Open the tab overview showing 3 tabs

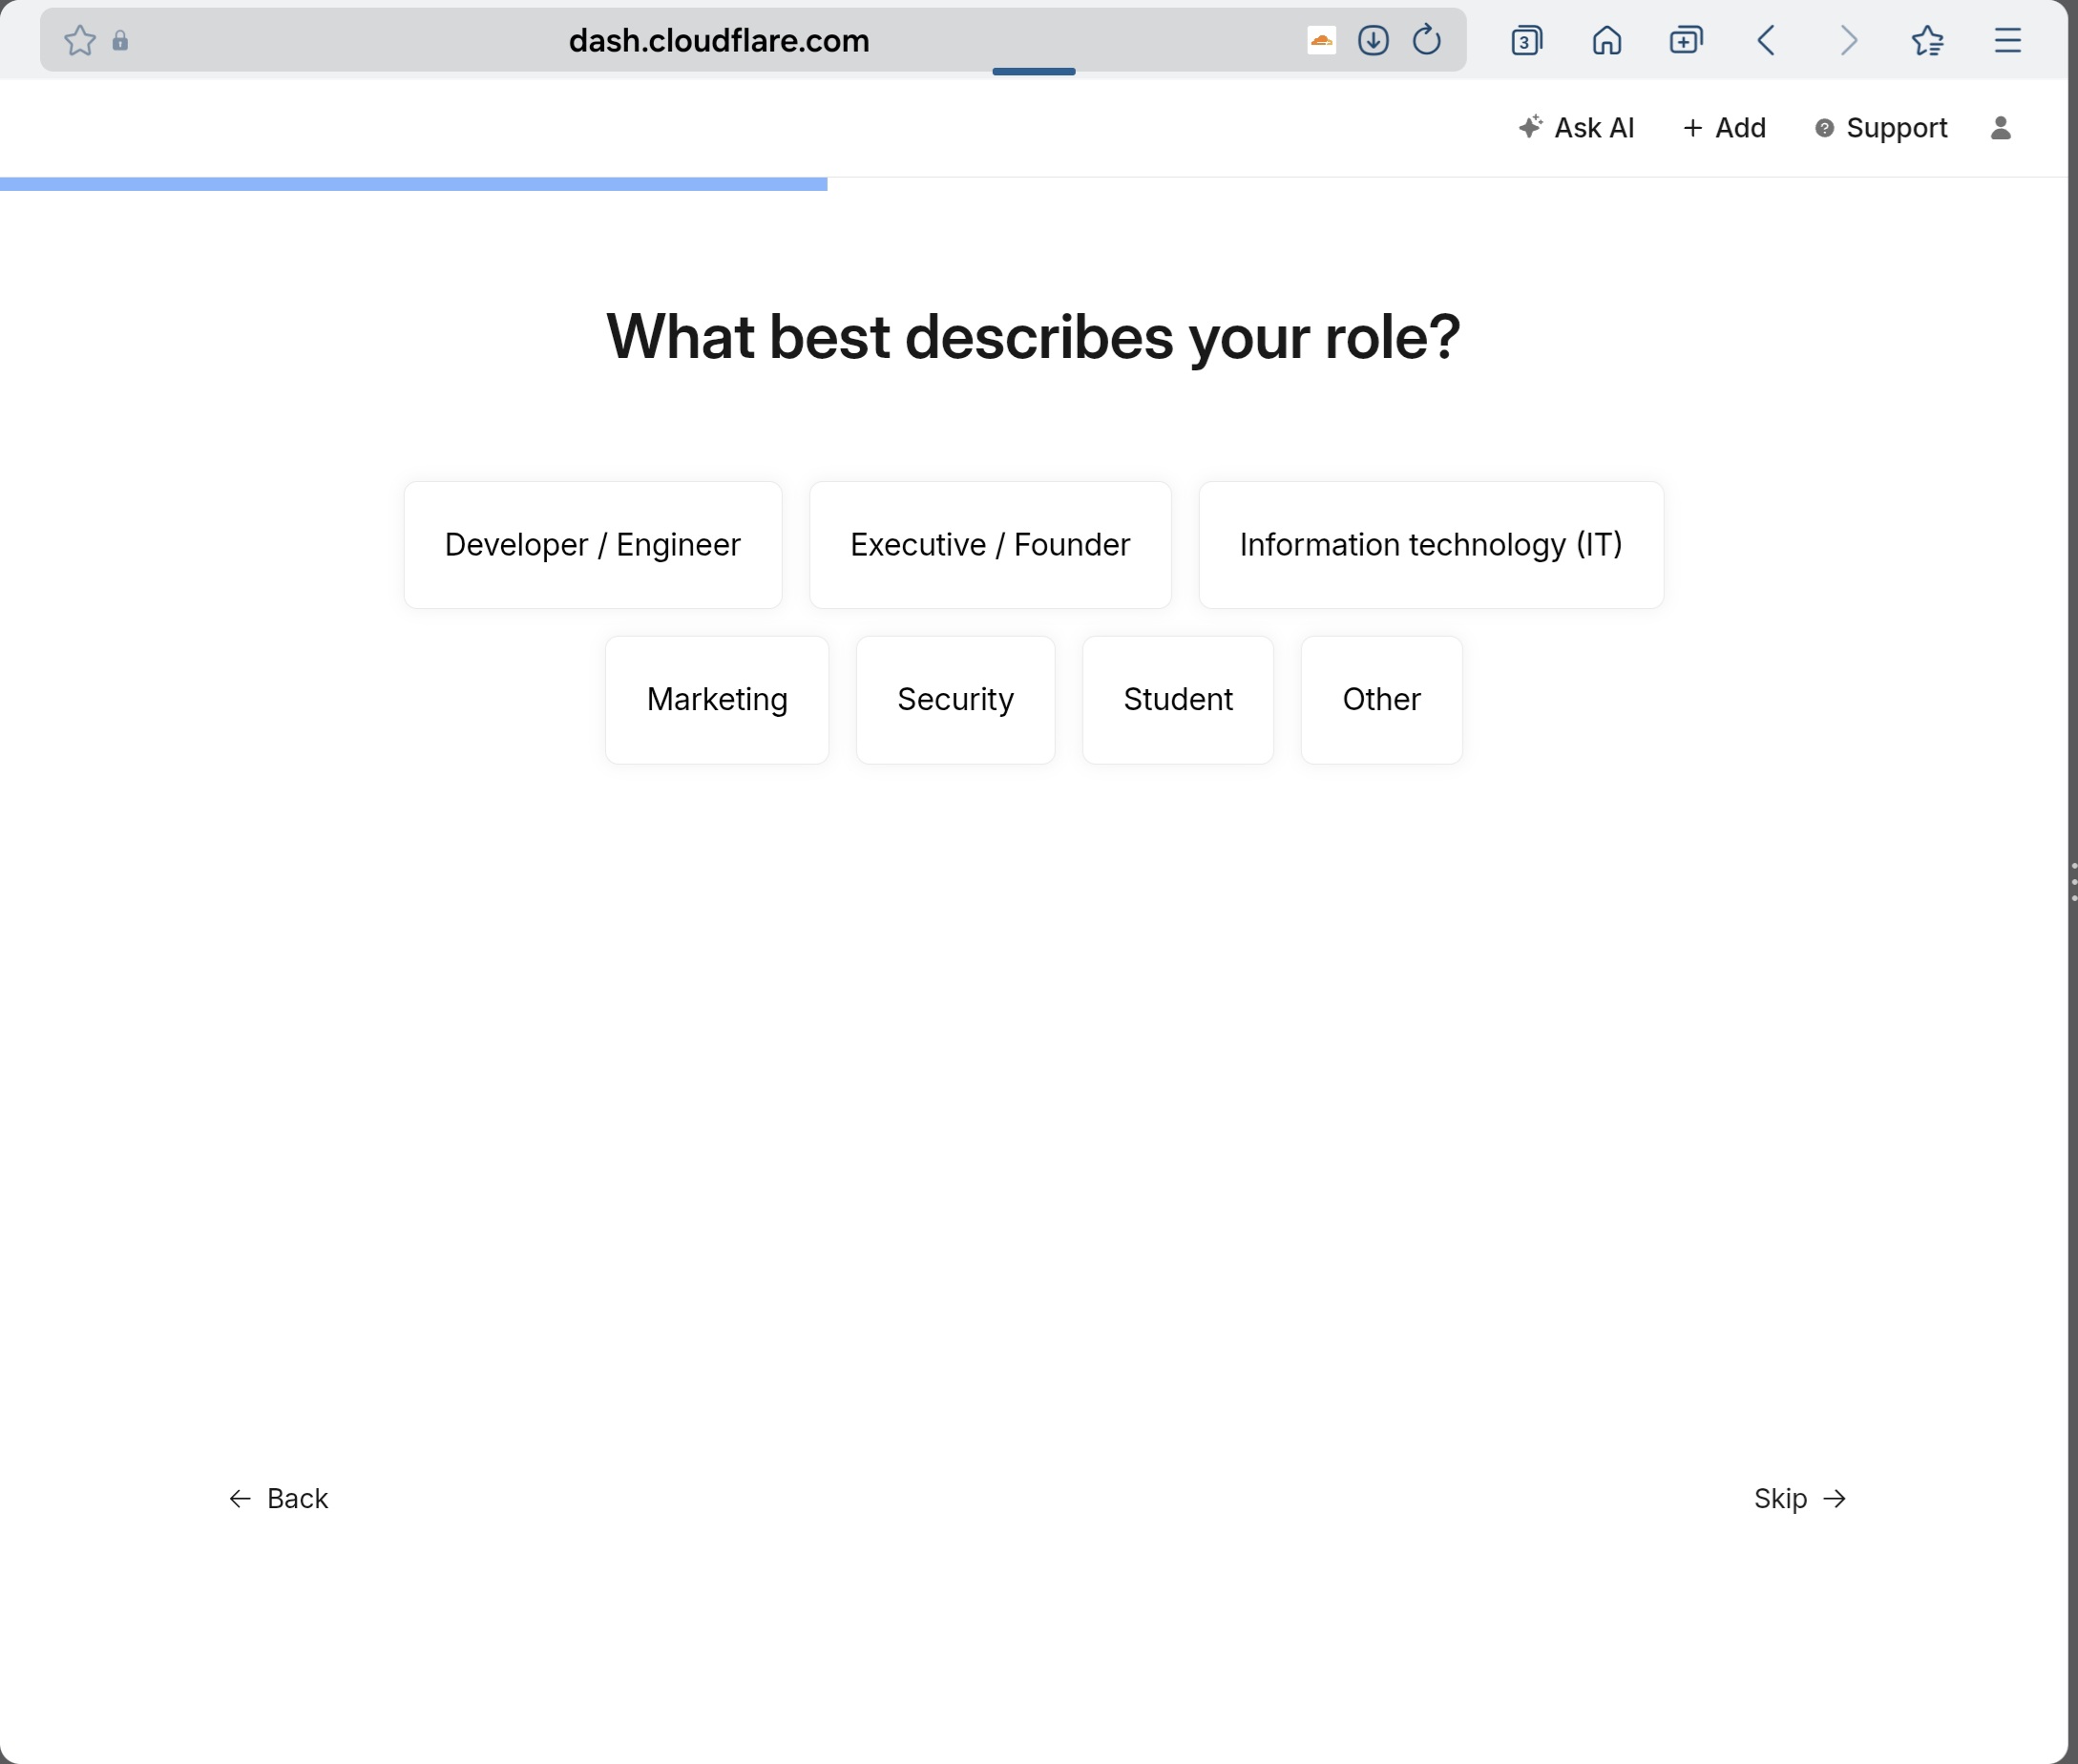click(x=1526, y=40)
